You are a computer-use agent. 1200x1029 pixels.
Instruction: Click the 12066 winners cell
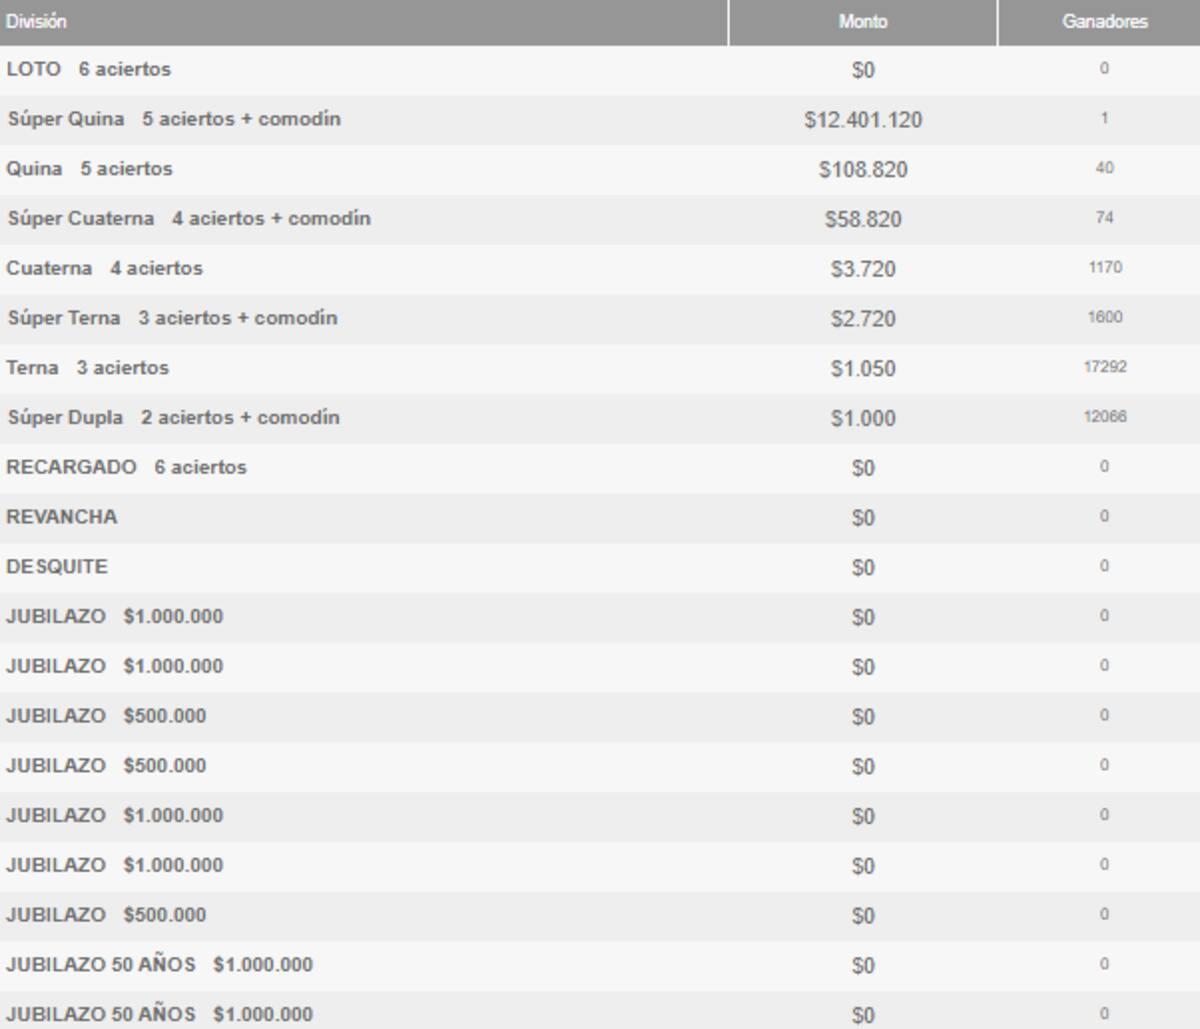(x=1104, y=416)
